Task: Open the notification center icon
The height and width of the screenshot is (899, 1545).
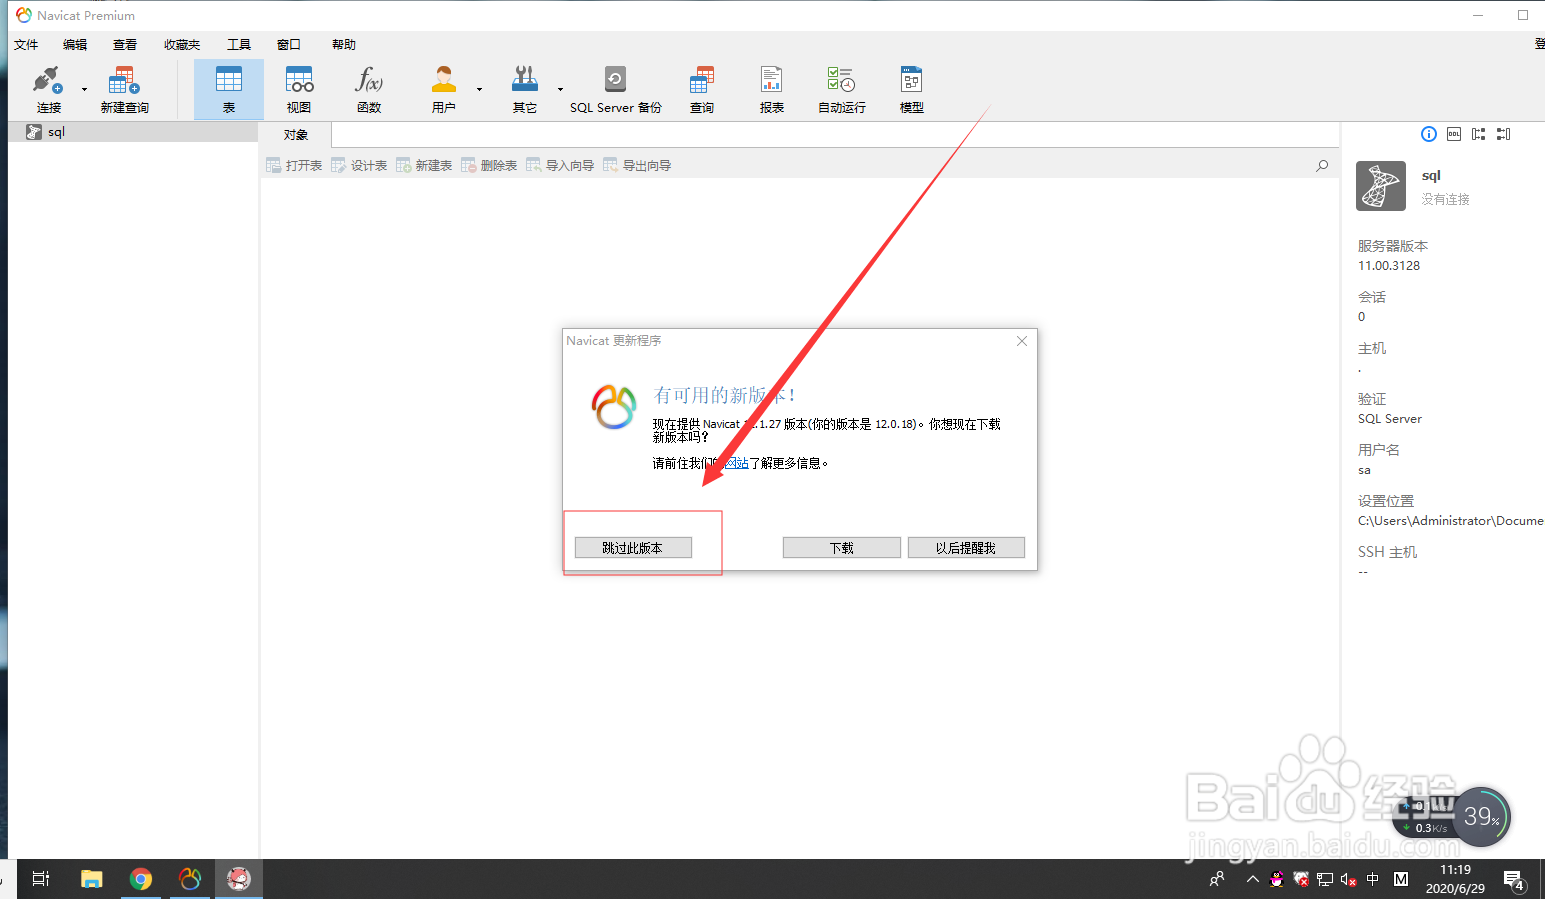Action: point(1514,880)
